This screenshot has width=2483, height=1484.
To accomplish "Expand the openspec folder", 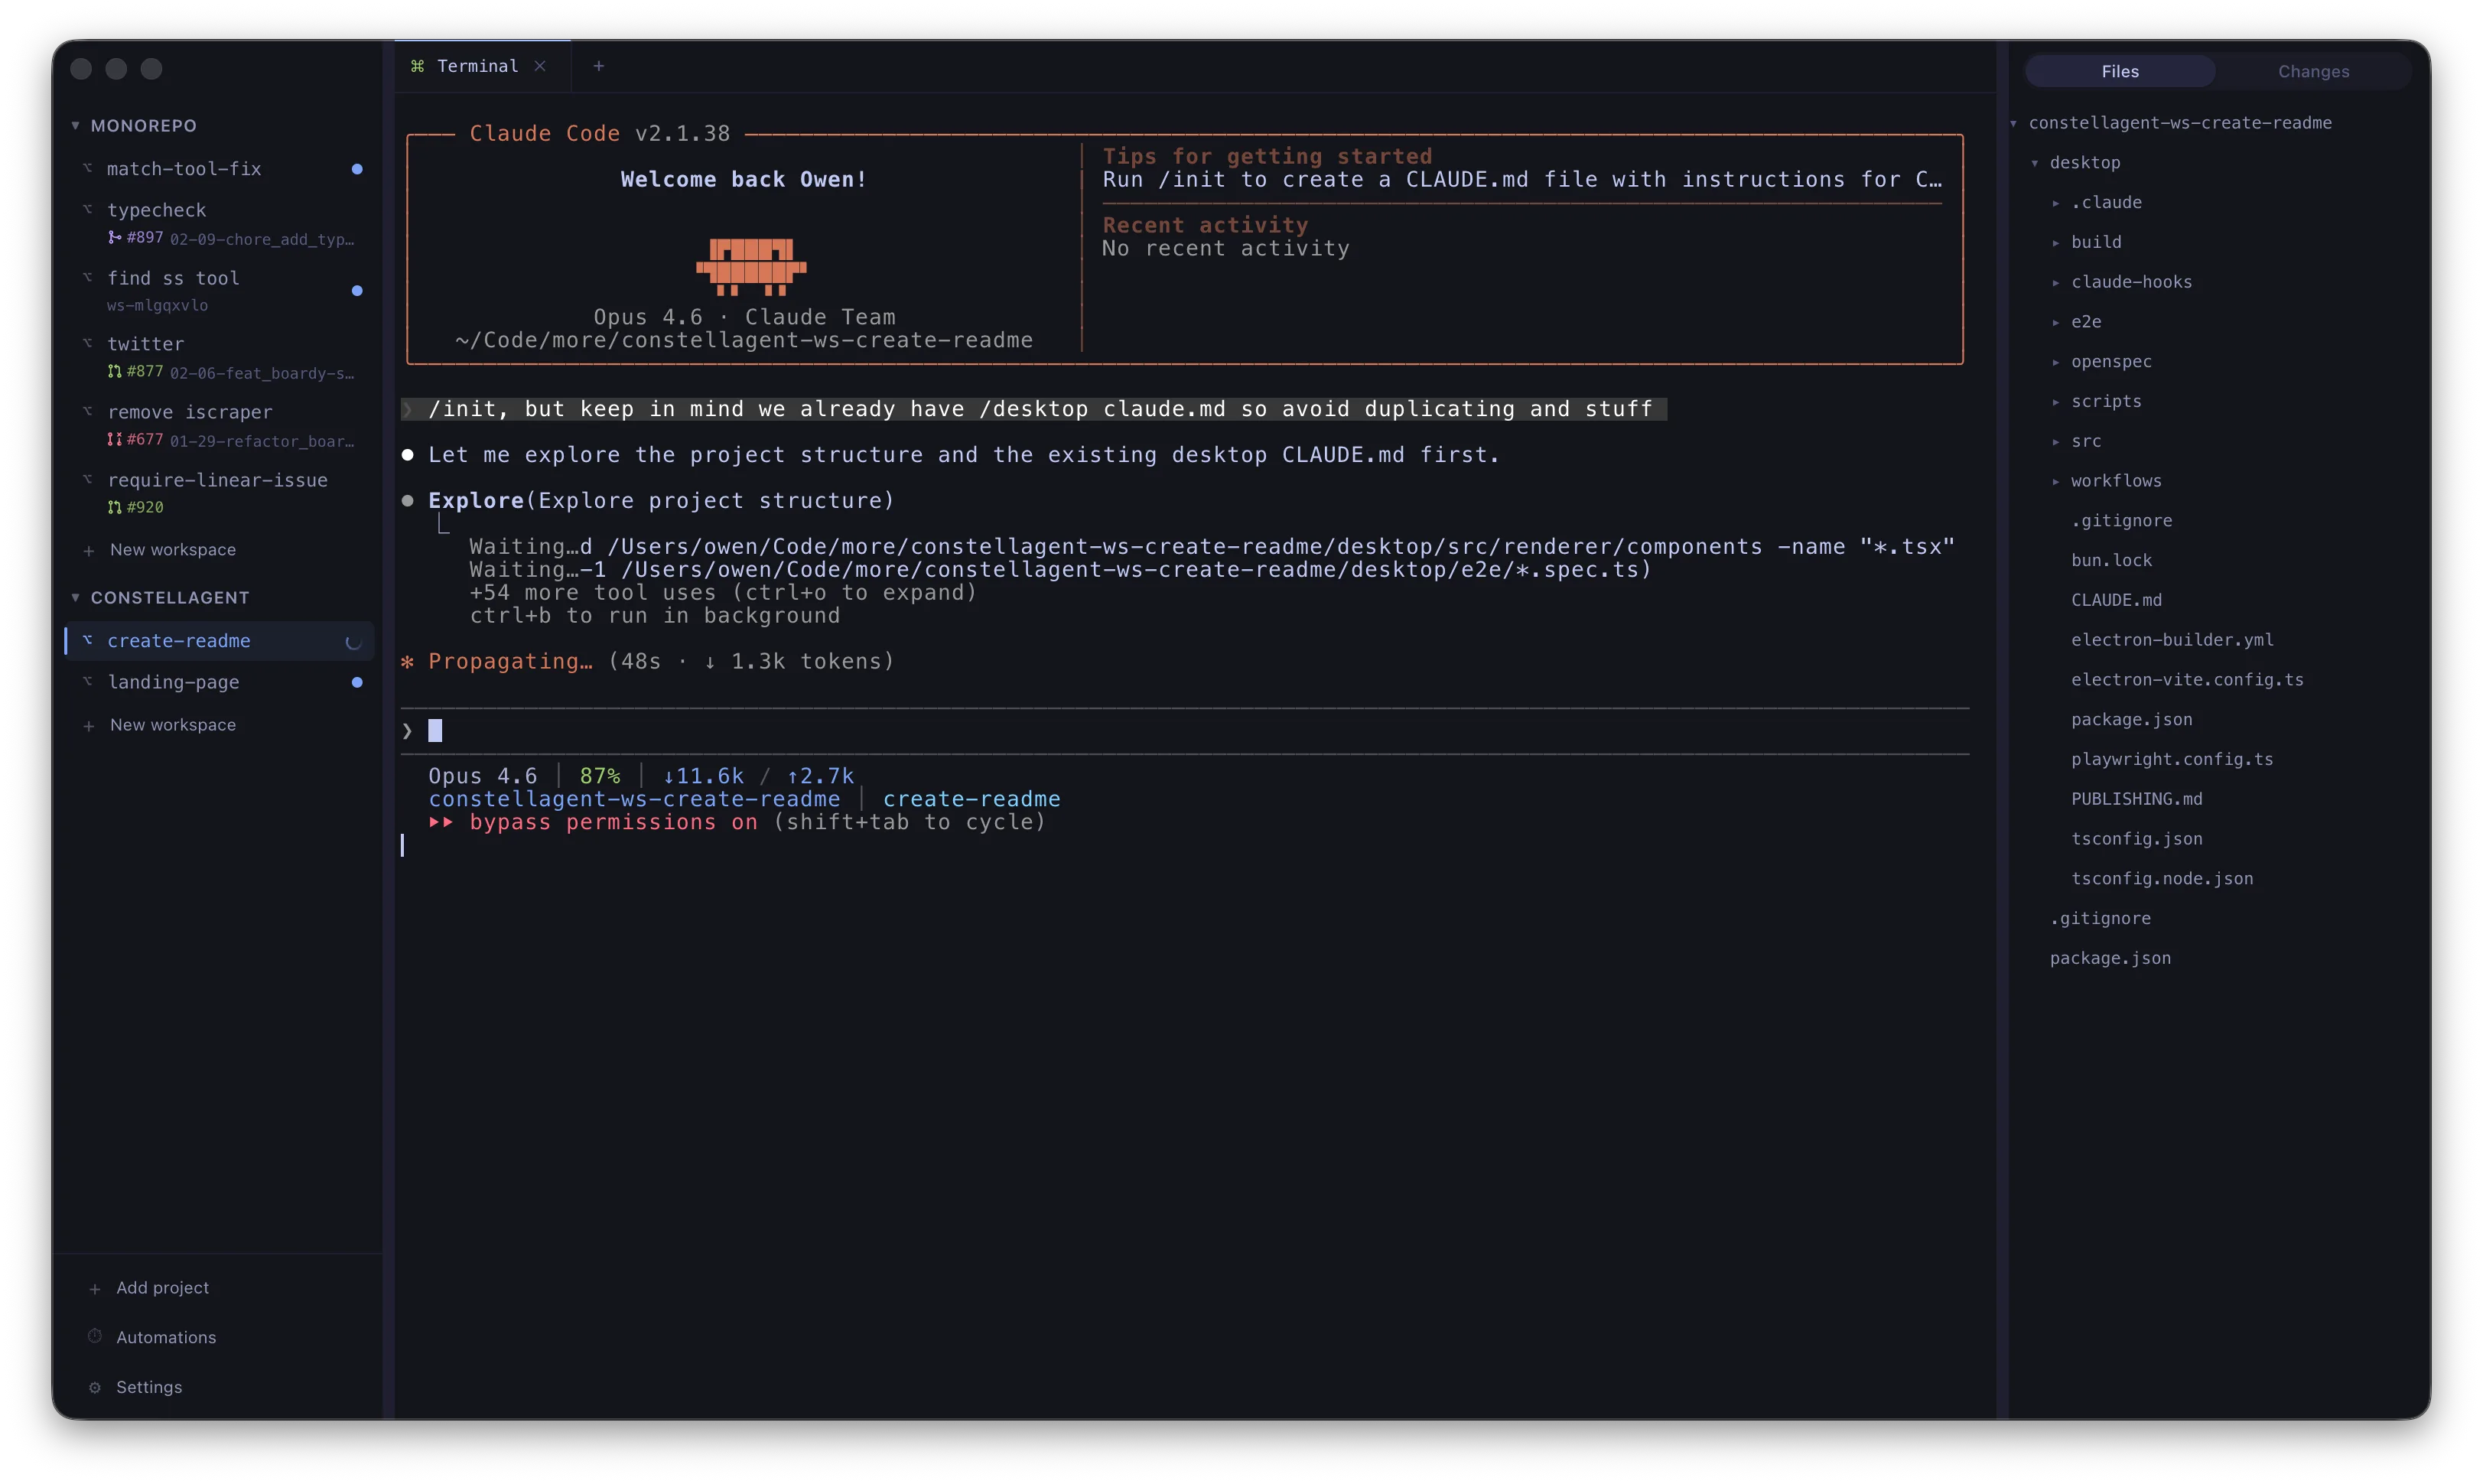I will click(x=2055, y=362).
